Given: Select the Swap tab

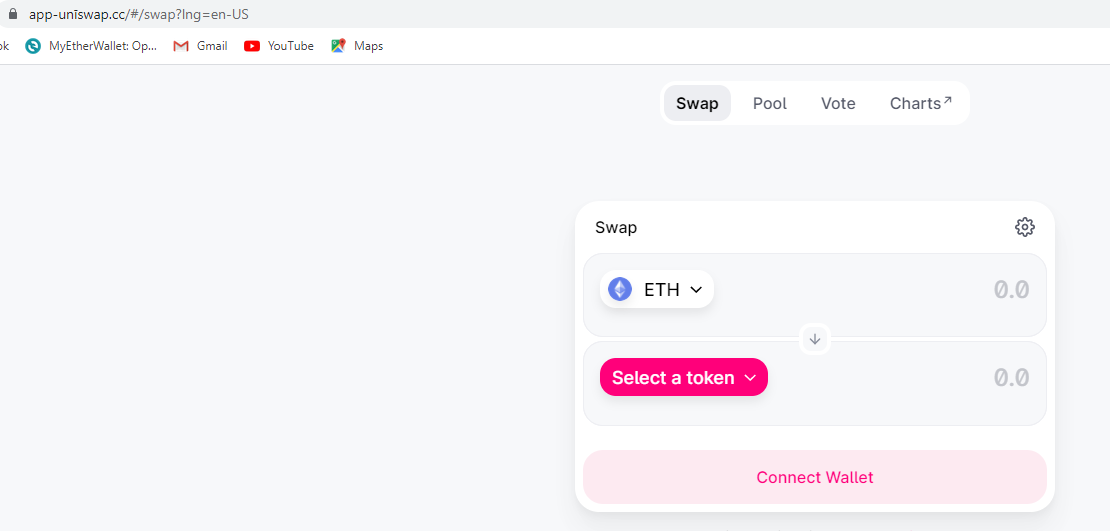Looking at the screenshot, I should click(x=697, y=103).
